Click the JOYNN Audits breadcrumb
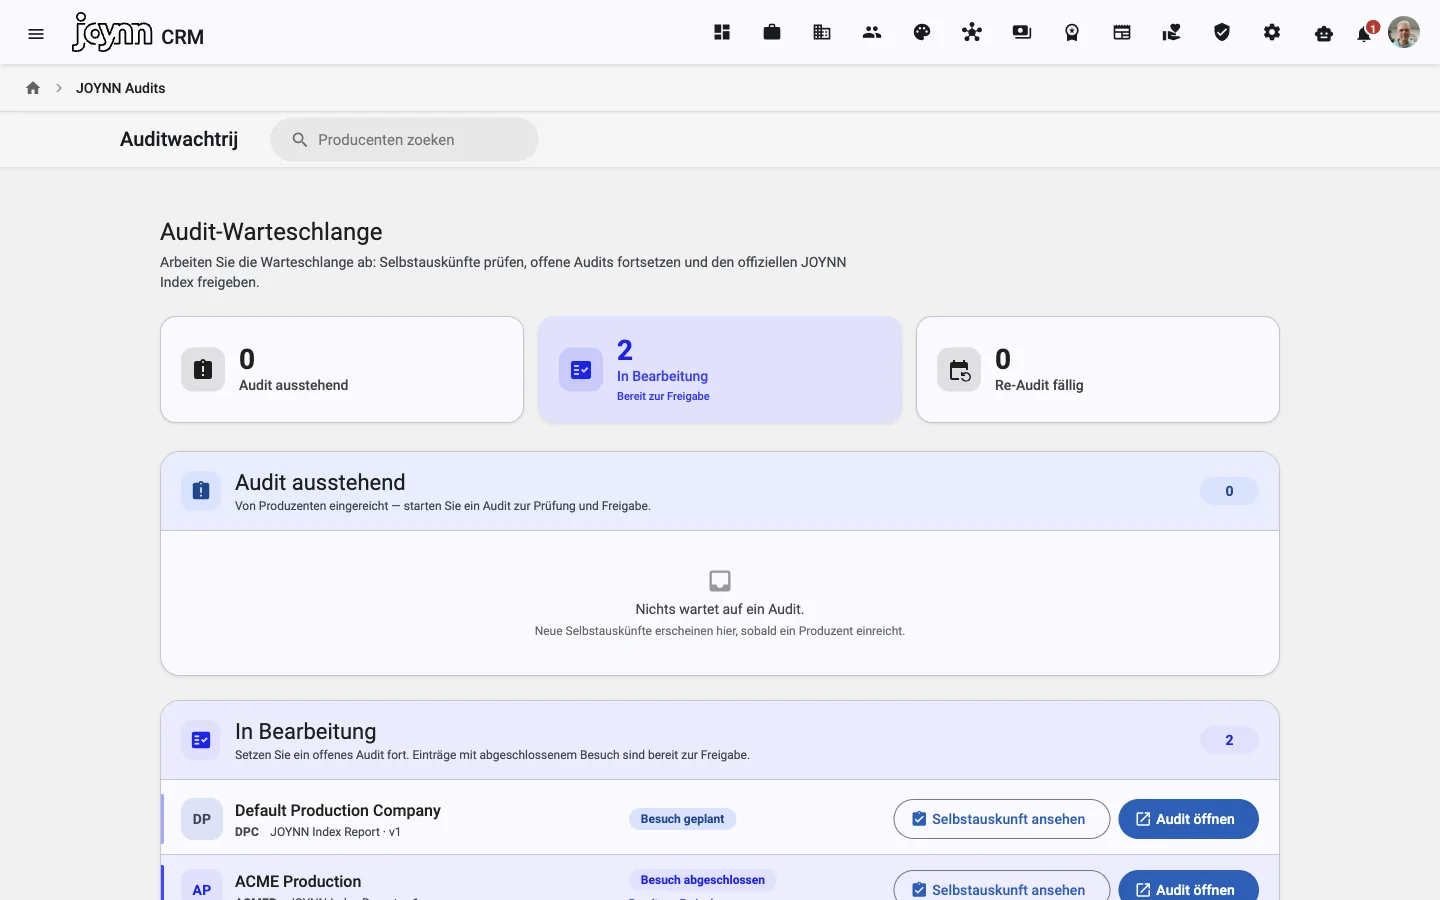Image resolution: width=1440 pixels, height=900 pixels. [121, 88]
